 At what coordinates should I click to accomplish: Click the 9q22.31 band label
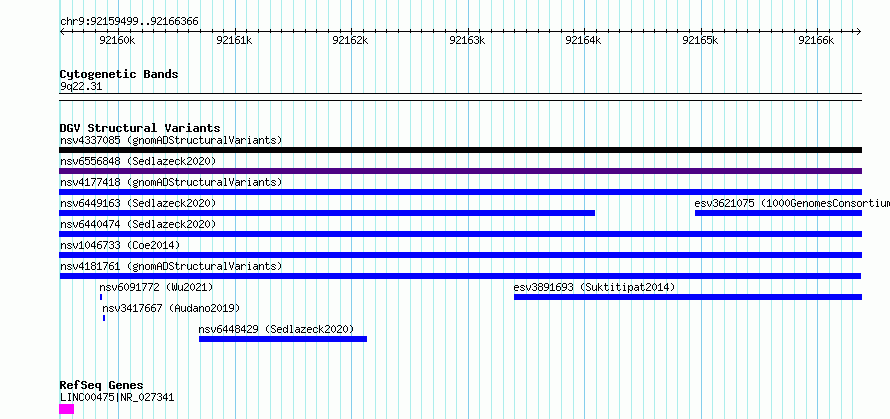[x=81, y=87]
